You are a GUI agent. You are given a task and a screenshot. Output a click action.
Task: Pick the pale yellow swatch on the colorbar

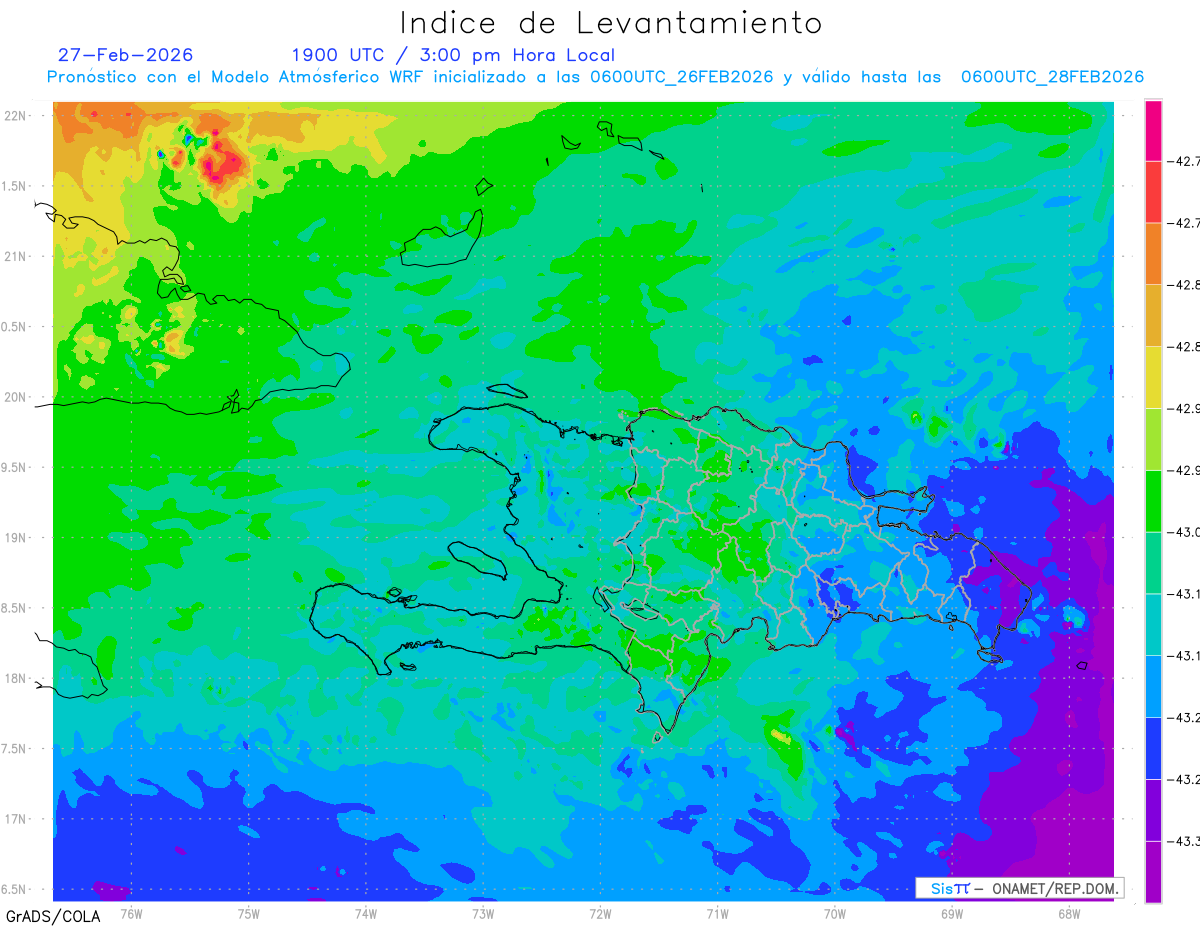click(1153, 377)
